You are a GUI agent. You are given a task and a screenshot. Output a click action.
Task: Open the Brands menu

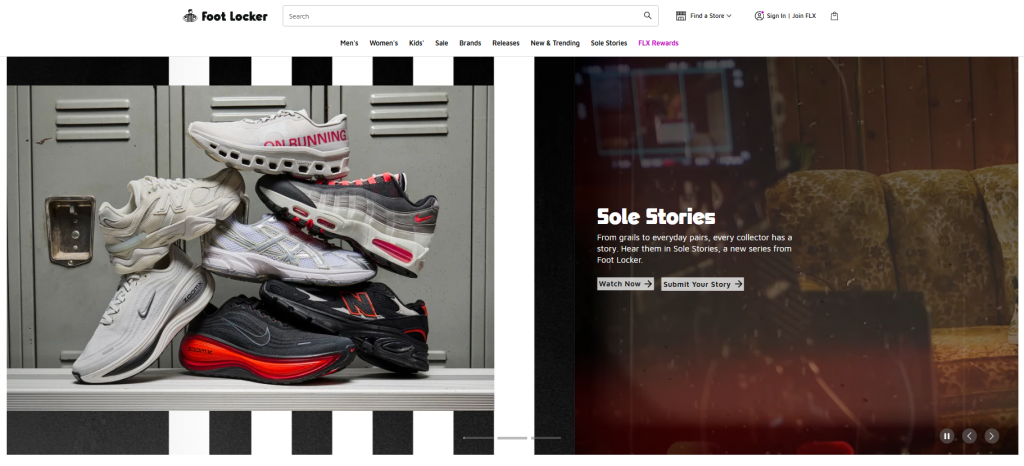click(x=470, y=43)
